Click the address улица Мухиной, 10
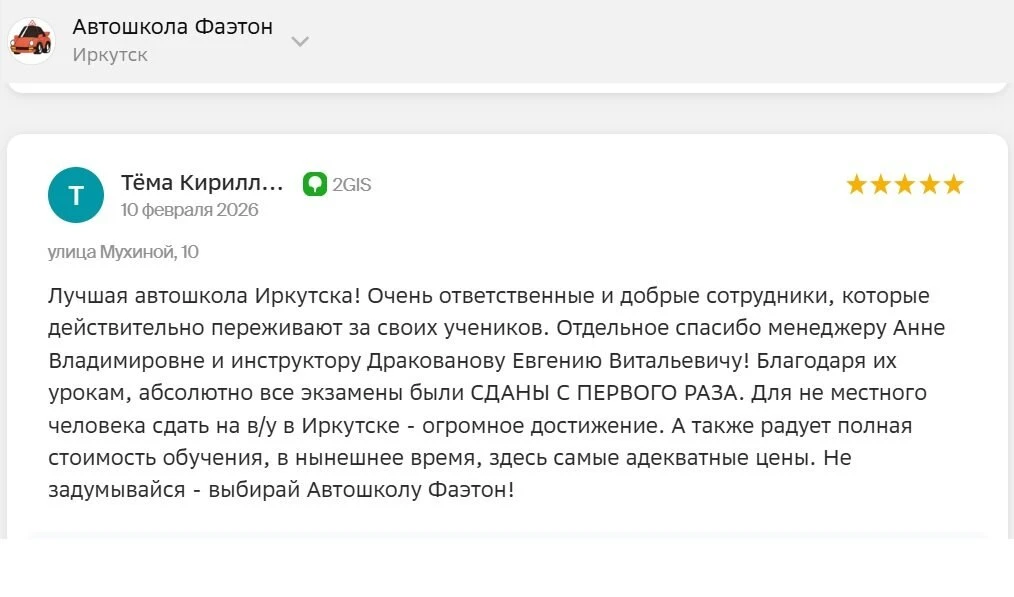 [x=123, y=252]
